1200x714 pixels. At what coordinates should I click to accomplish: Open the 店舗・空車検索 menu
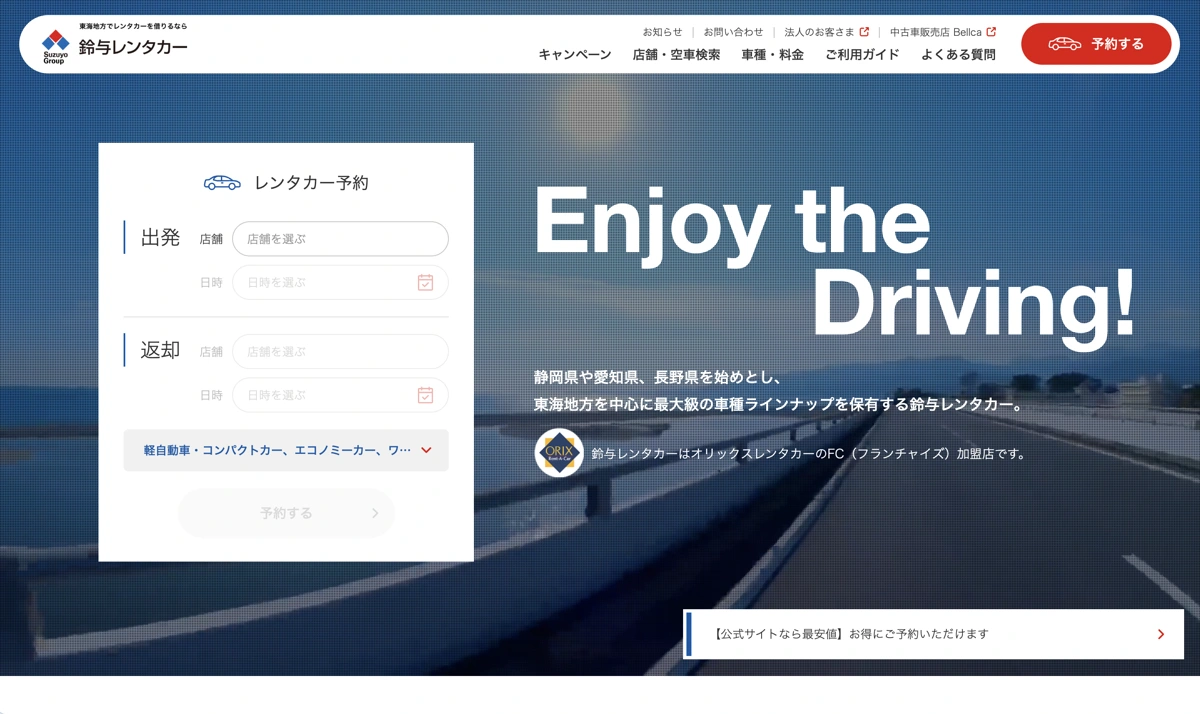(x=676, y=55)
